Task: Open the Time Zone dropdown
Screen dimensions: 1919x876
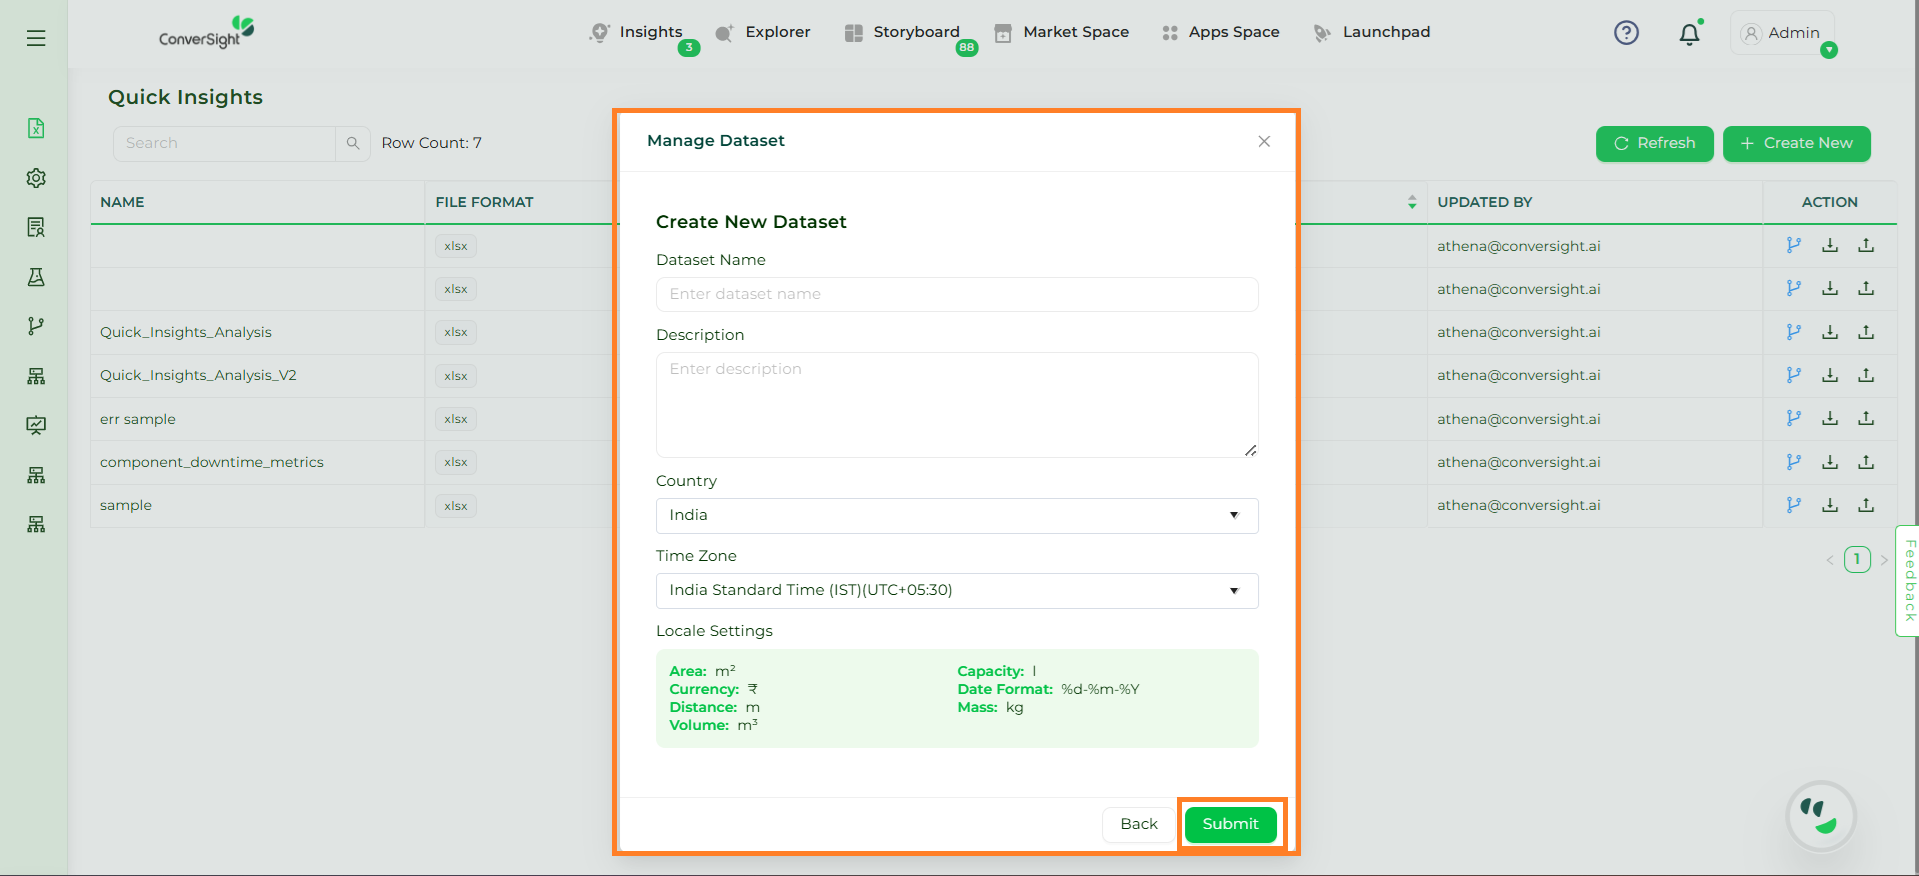Action: pyautogui.click(x=956, y=590)
